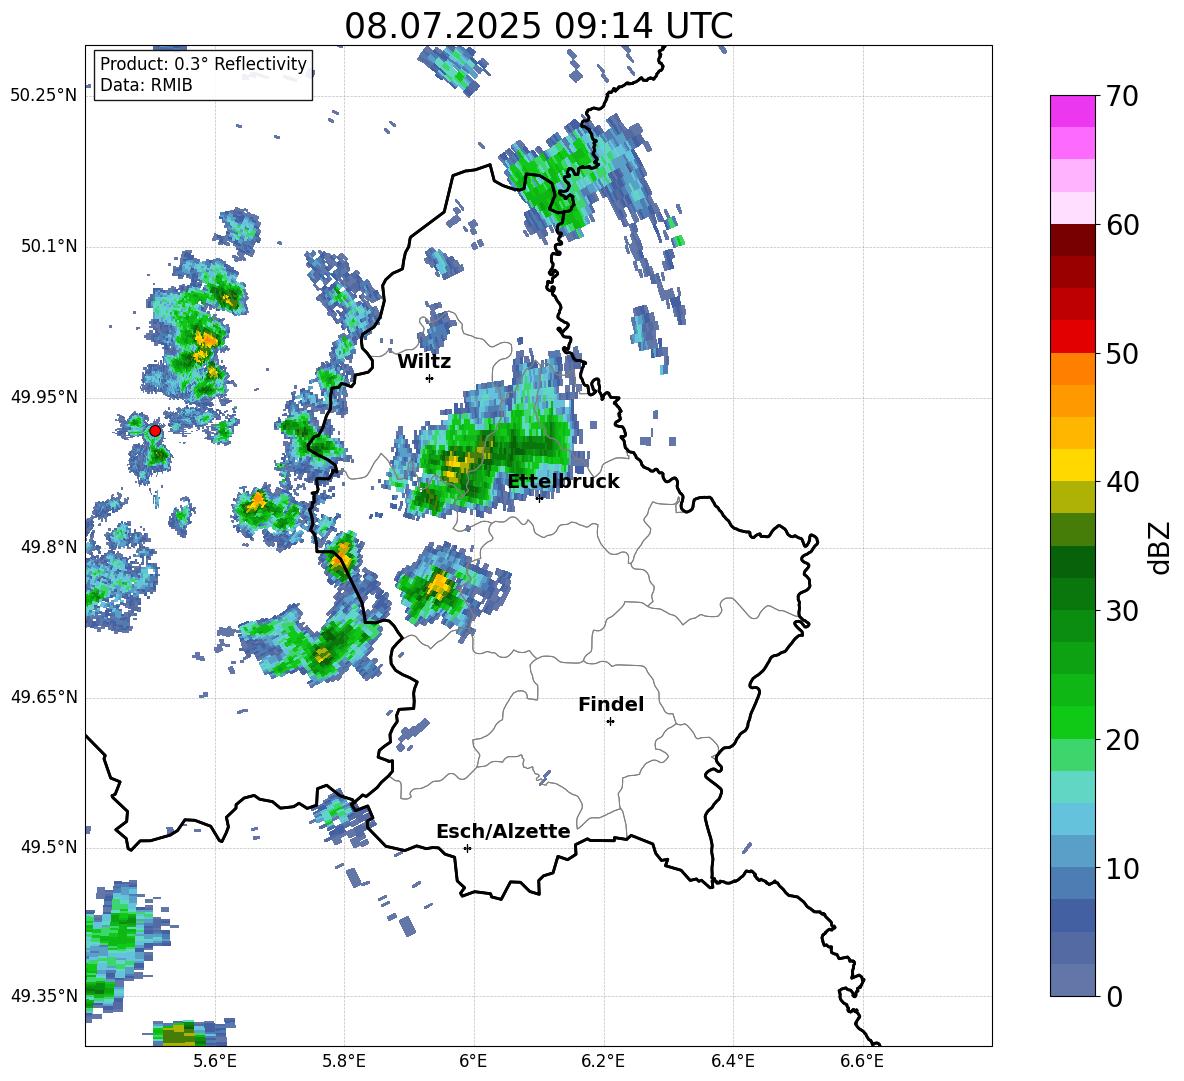
Task: Click the cross marker below Wiltz
Action: [430, 378]
